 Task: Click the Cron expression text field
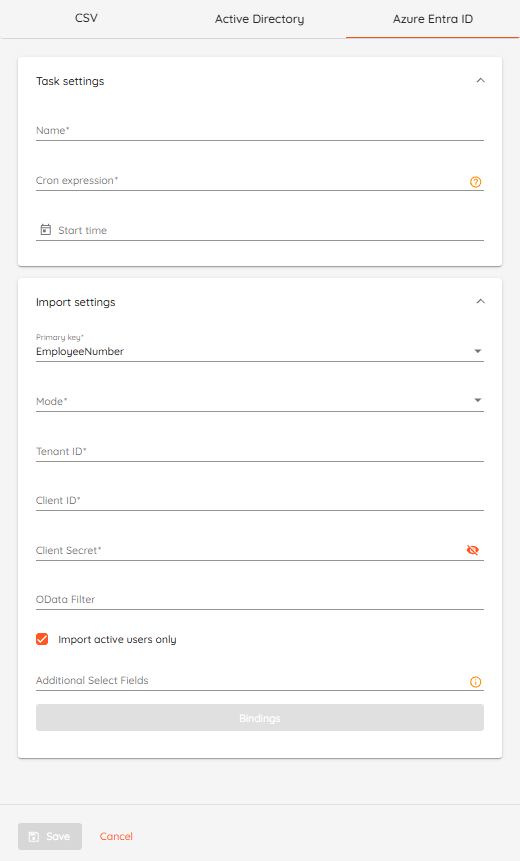(251, 181)
